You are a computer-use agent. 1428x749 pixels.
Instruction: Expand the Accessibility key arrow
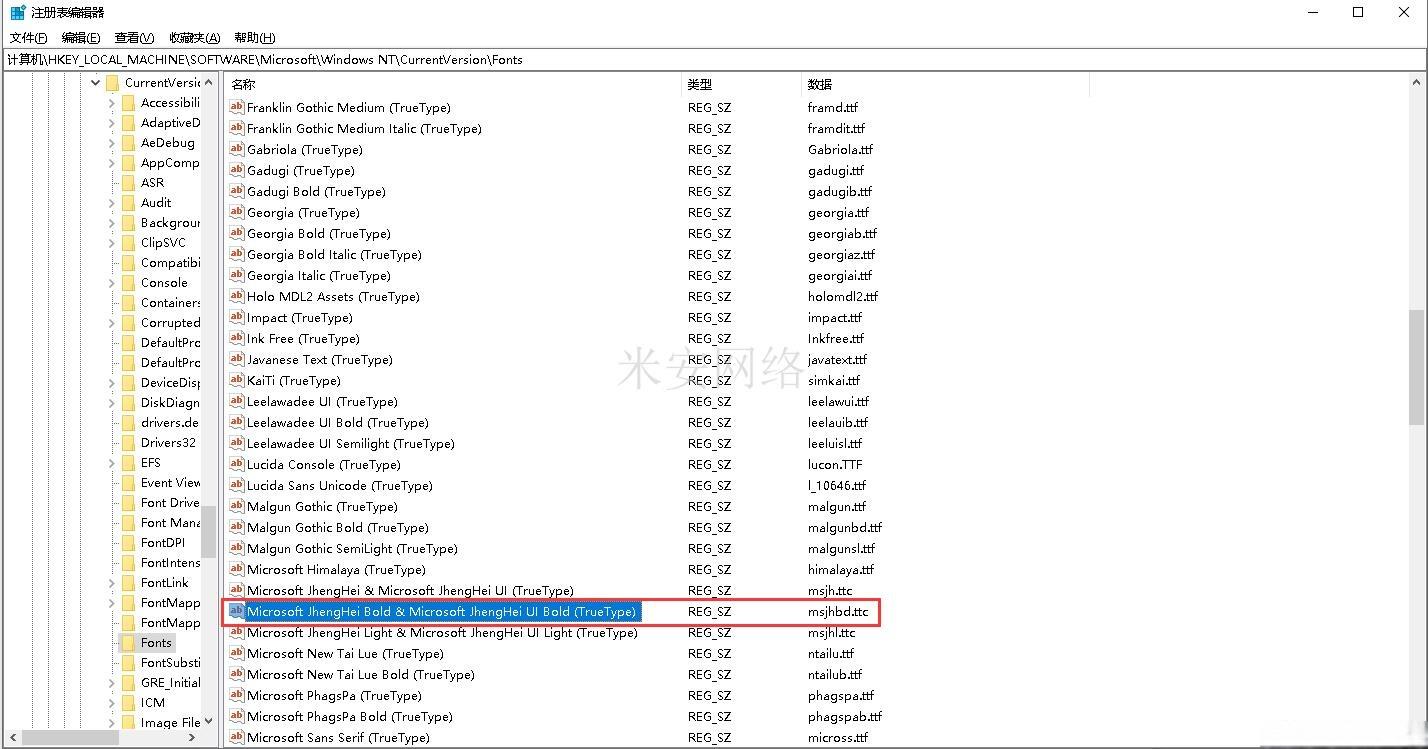[111, 103]
